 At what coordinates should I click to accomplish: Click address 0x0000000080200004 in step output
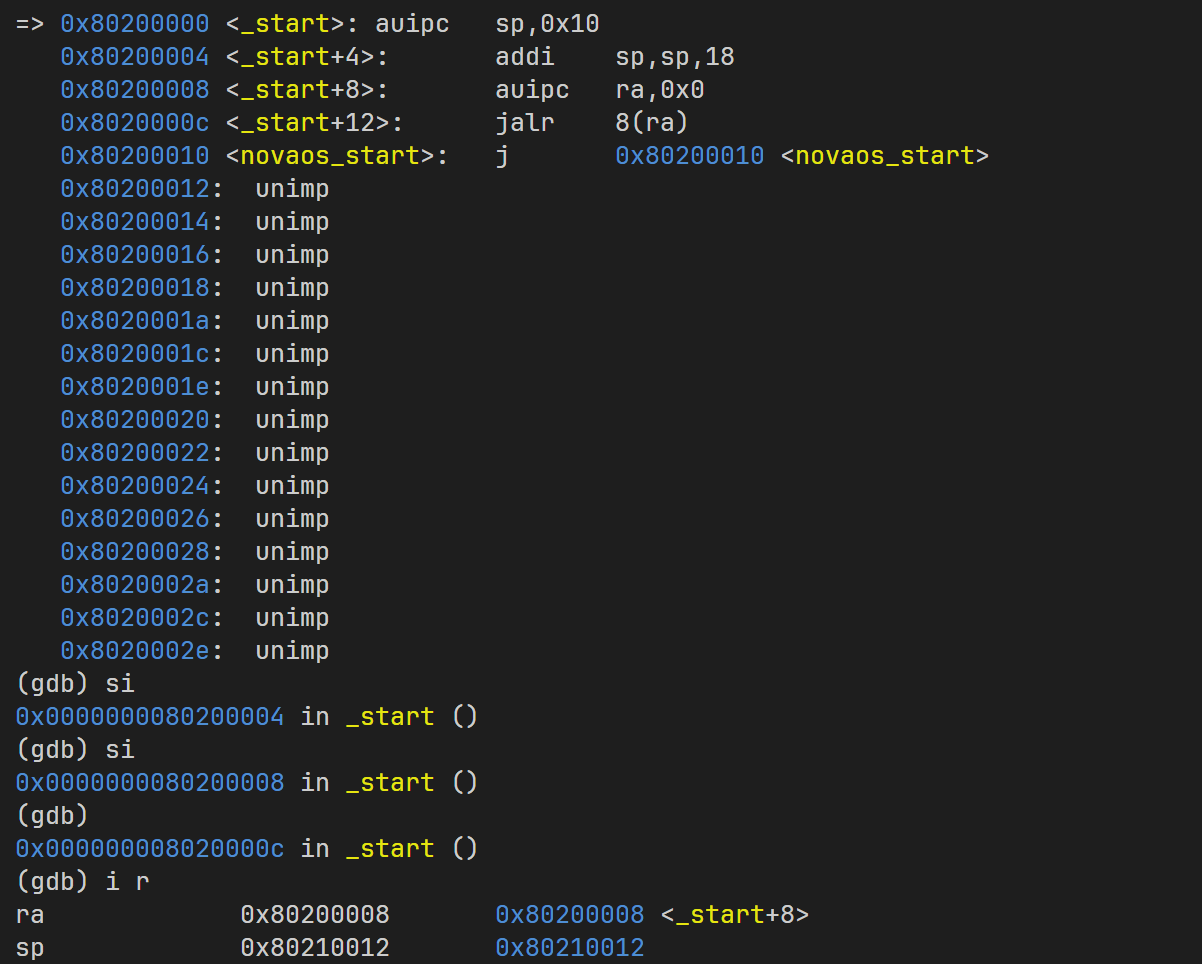(x=150, y=717)
